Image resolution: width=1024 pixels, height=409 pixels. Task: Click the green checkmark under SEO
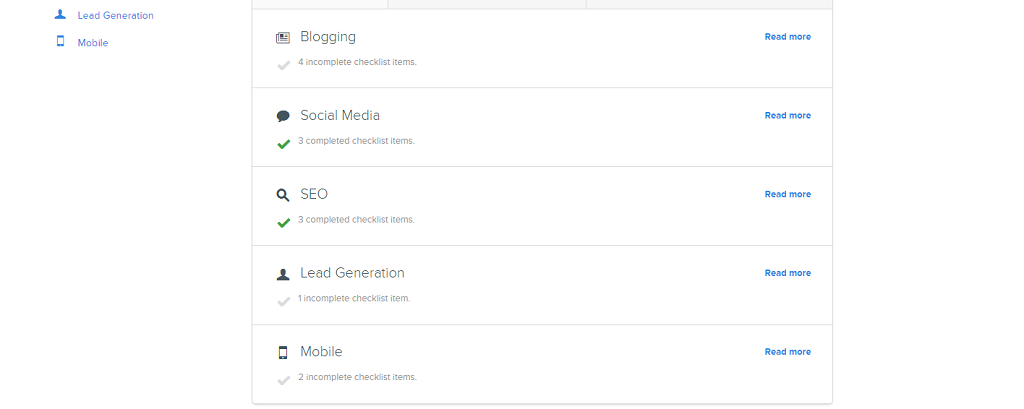283,223
